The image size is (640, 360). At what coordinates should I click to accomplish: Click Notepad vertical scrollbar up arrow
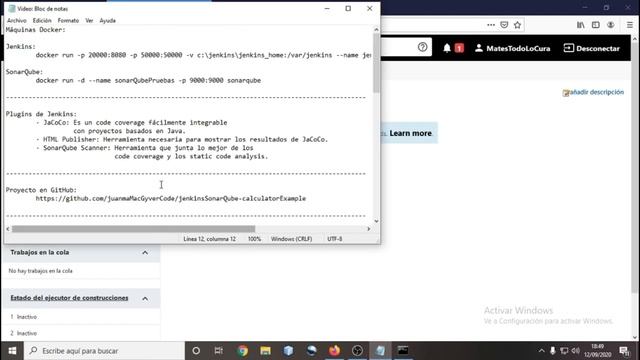pos(376,29)
